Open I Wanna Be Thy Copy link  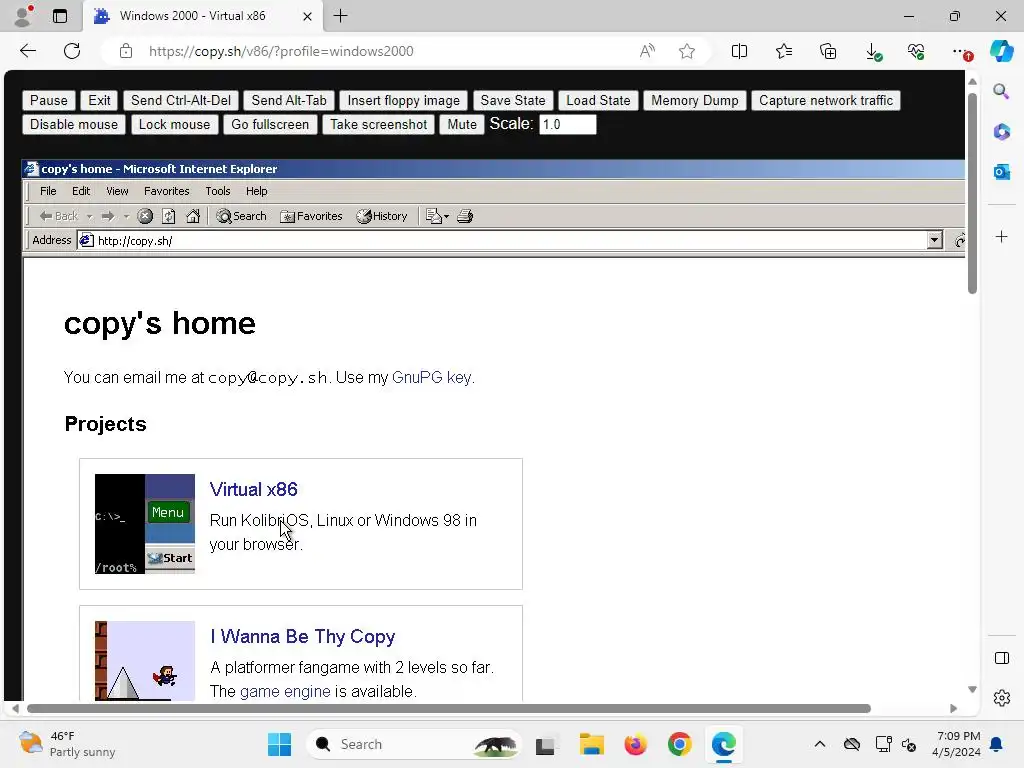[x=302, y=636]
